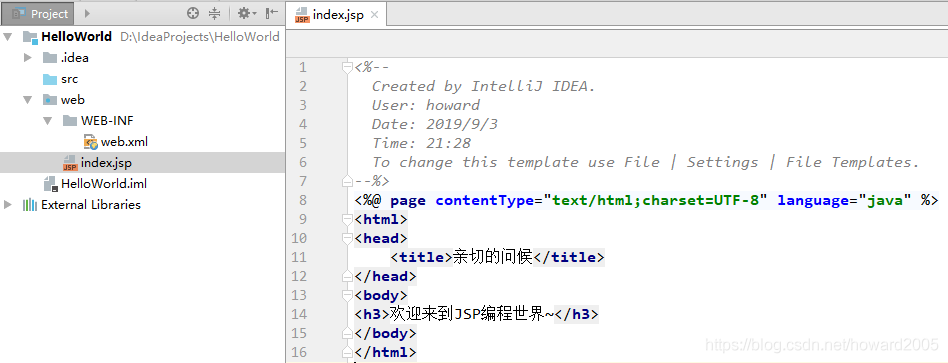The image size is (948, 363).
Task: Select the src folder
Action: tap(69, 79)
